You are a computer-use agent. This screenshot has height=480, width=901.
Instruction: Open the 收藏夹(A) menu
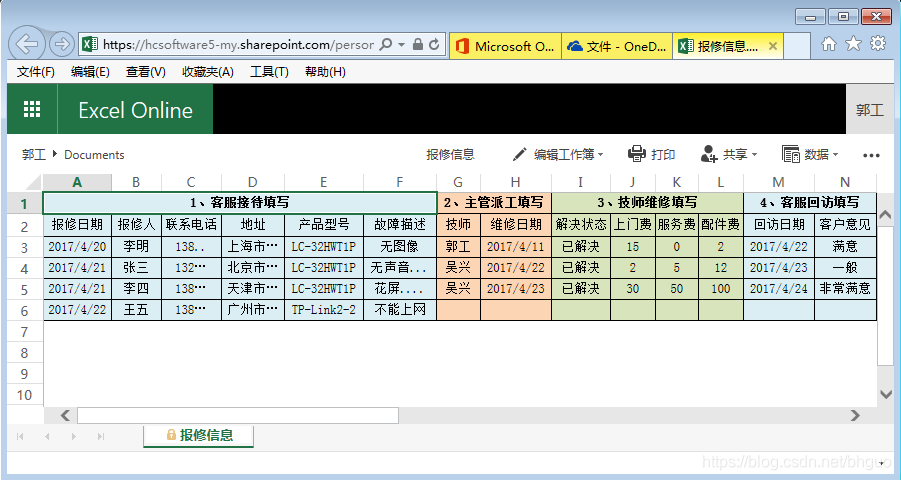(x=208, y=72)
